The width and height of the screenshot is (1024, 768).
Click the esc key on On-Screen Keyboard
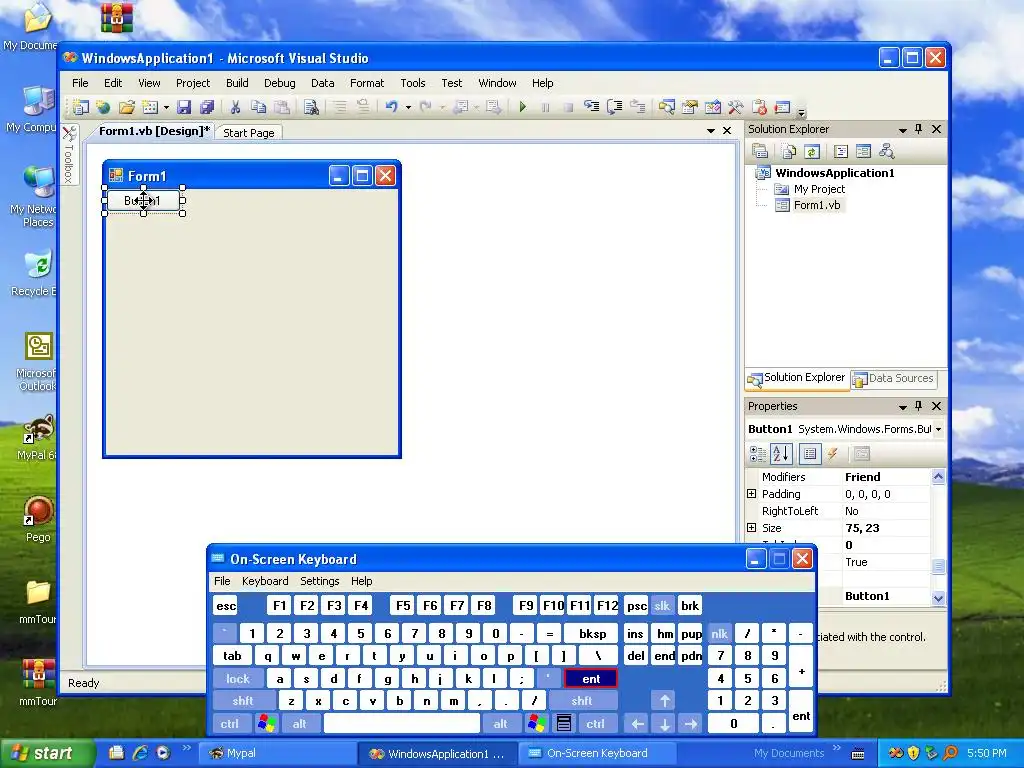pyautogui.click(x=226, y=606)
